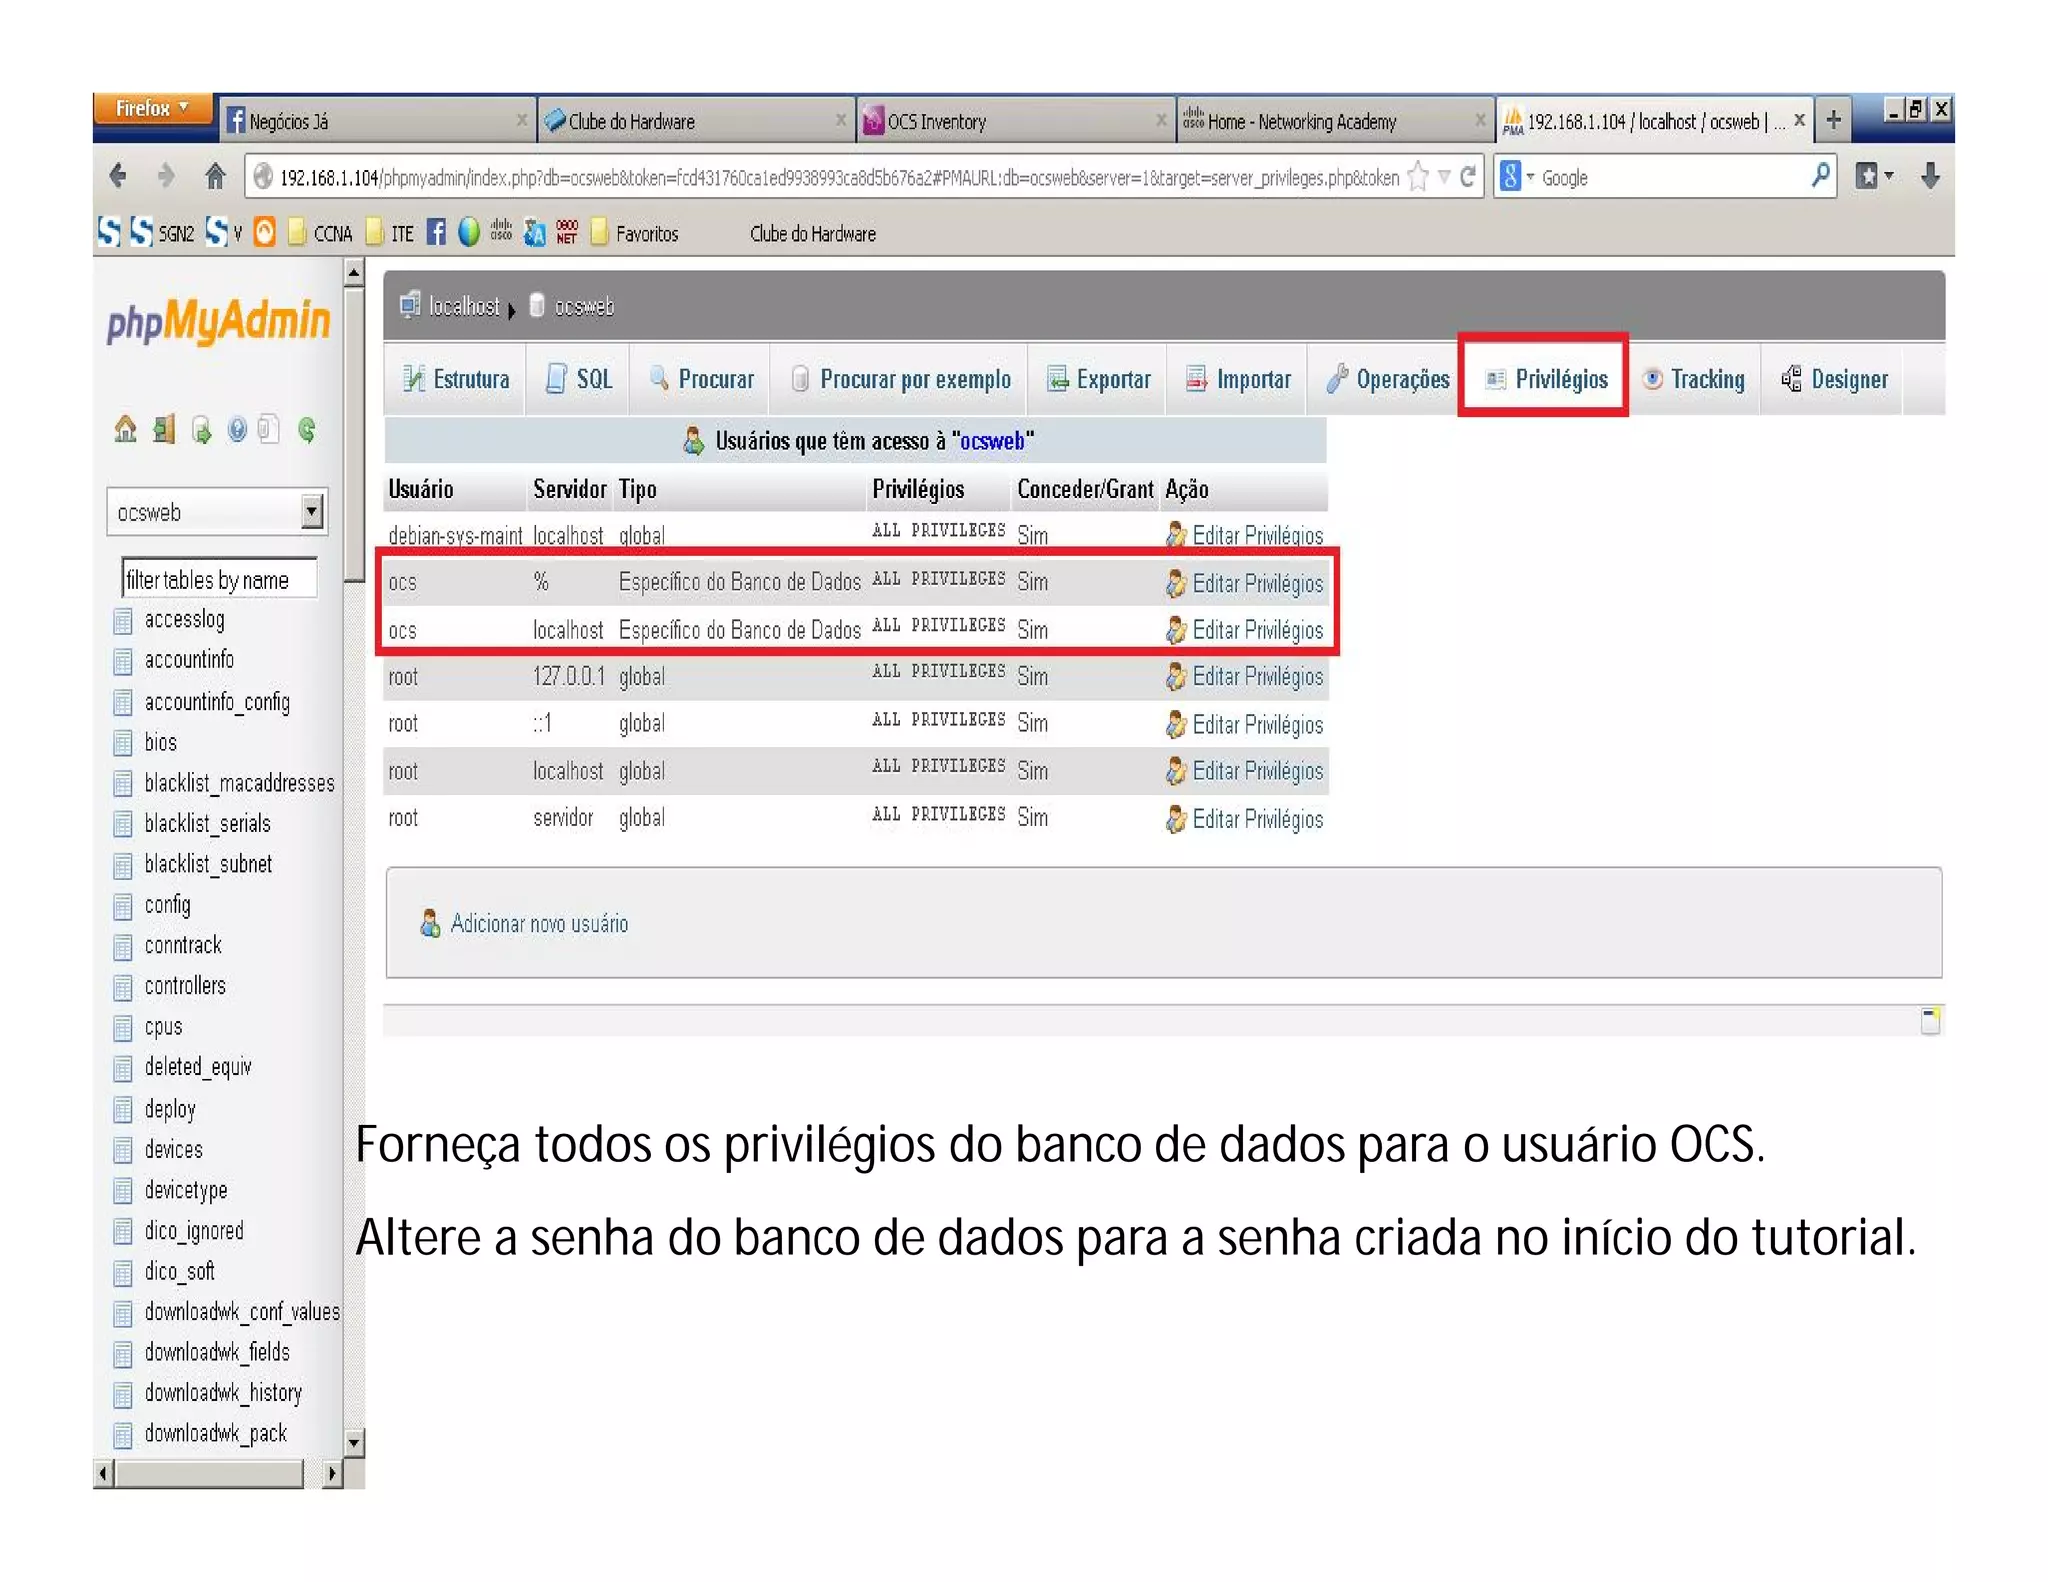Open the query window icon in sidebar
2048x1582 pixels.
click(x=201, y=430)
